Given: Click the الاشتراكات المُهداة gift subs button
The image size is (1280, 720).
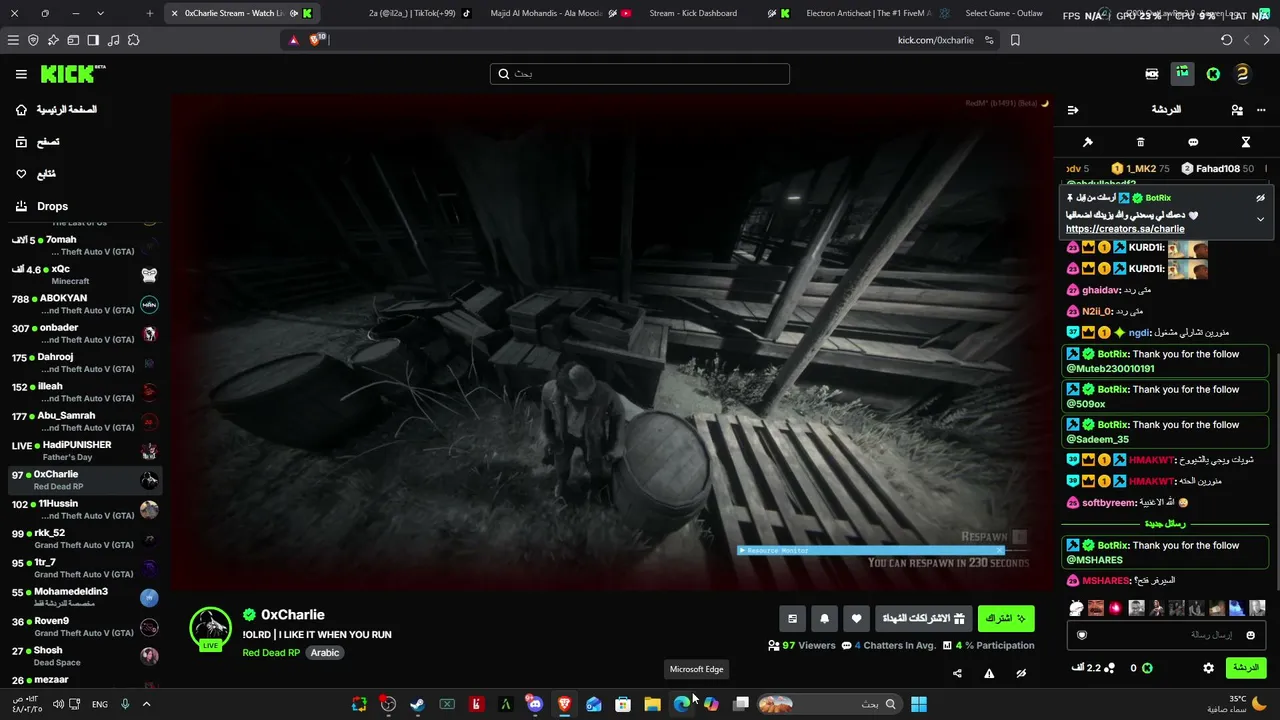Looking at the screenshot, I should pos(923,619).
